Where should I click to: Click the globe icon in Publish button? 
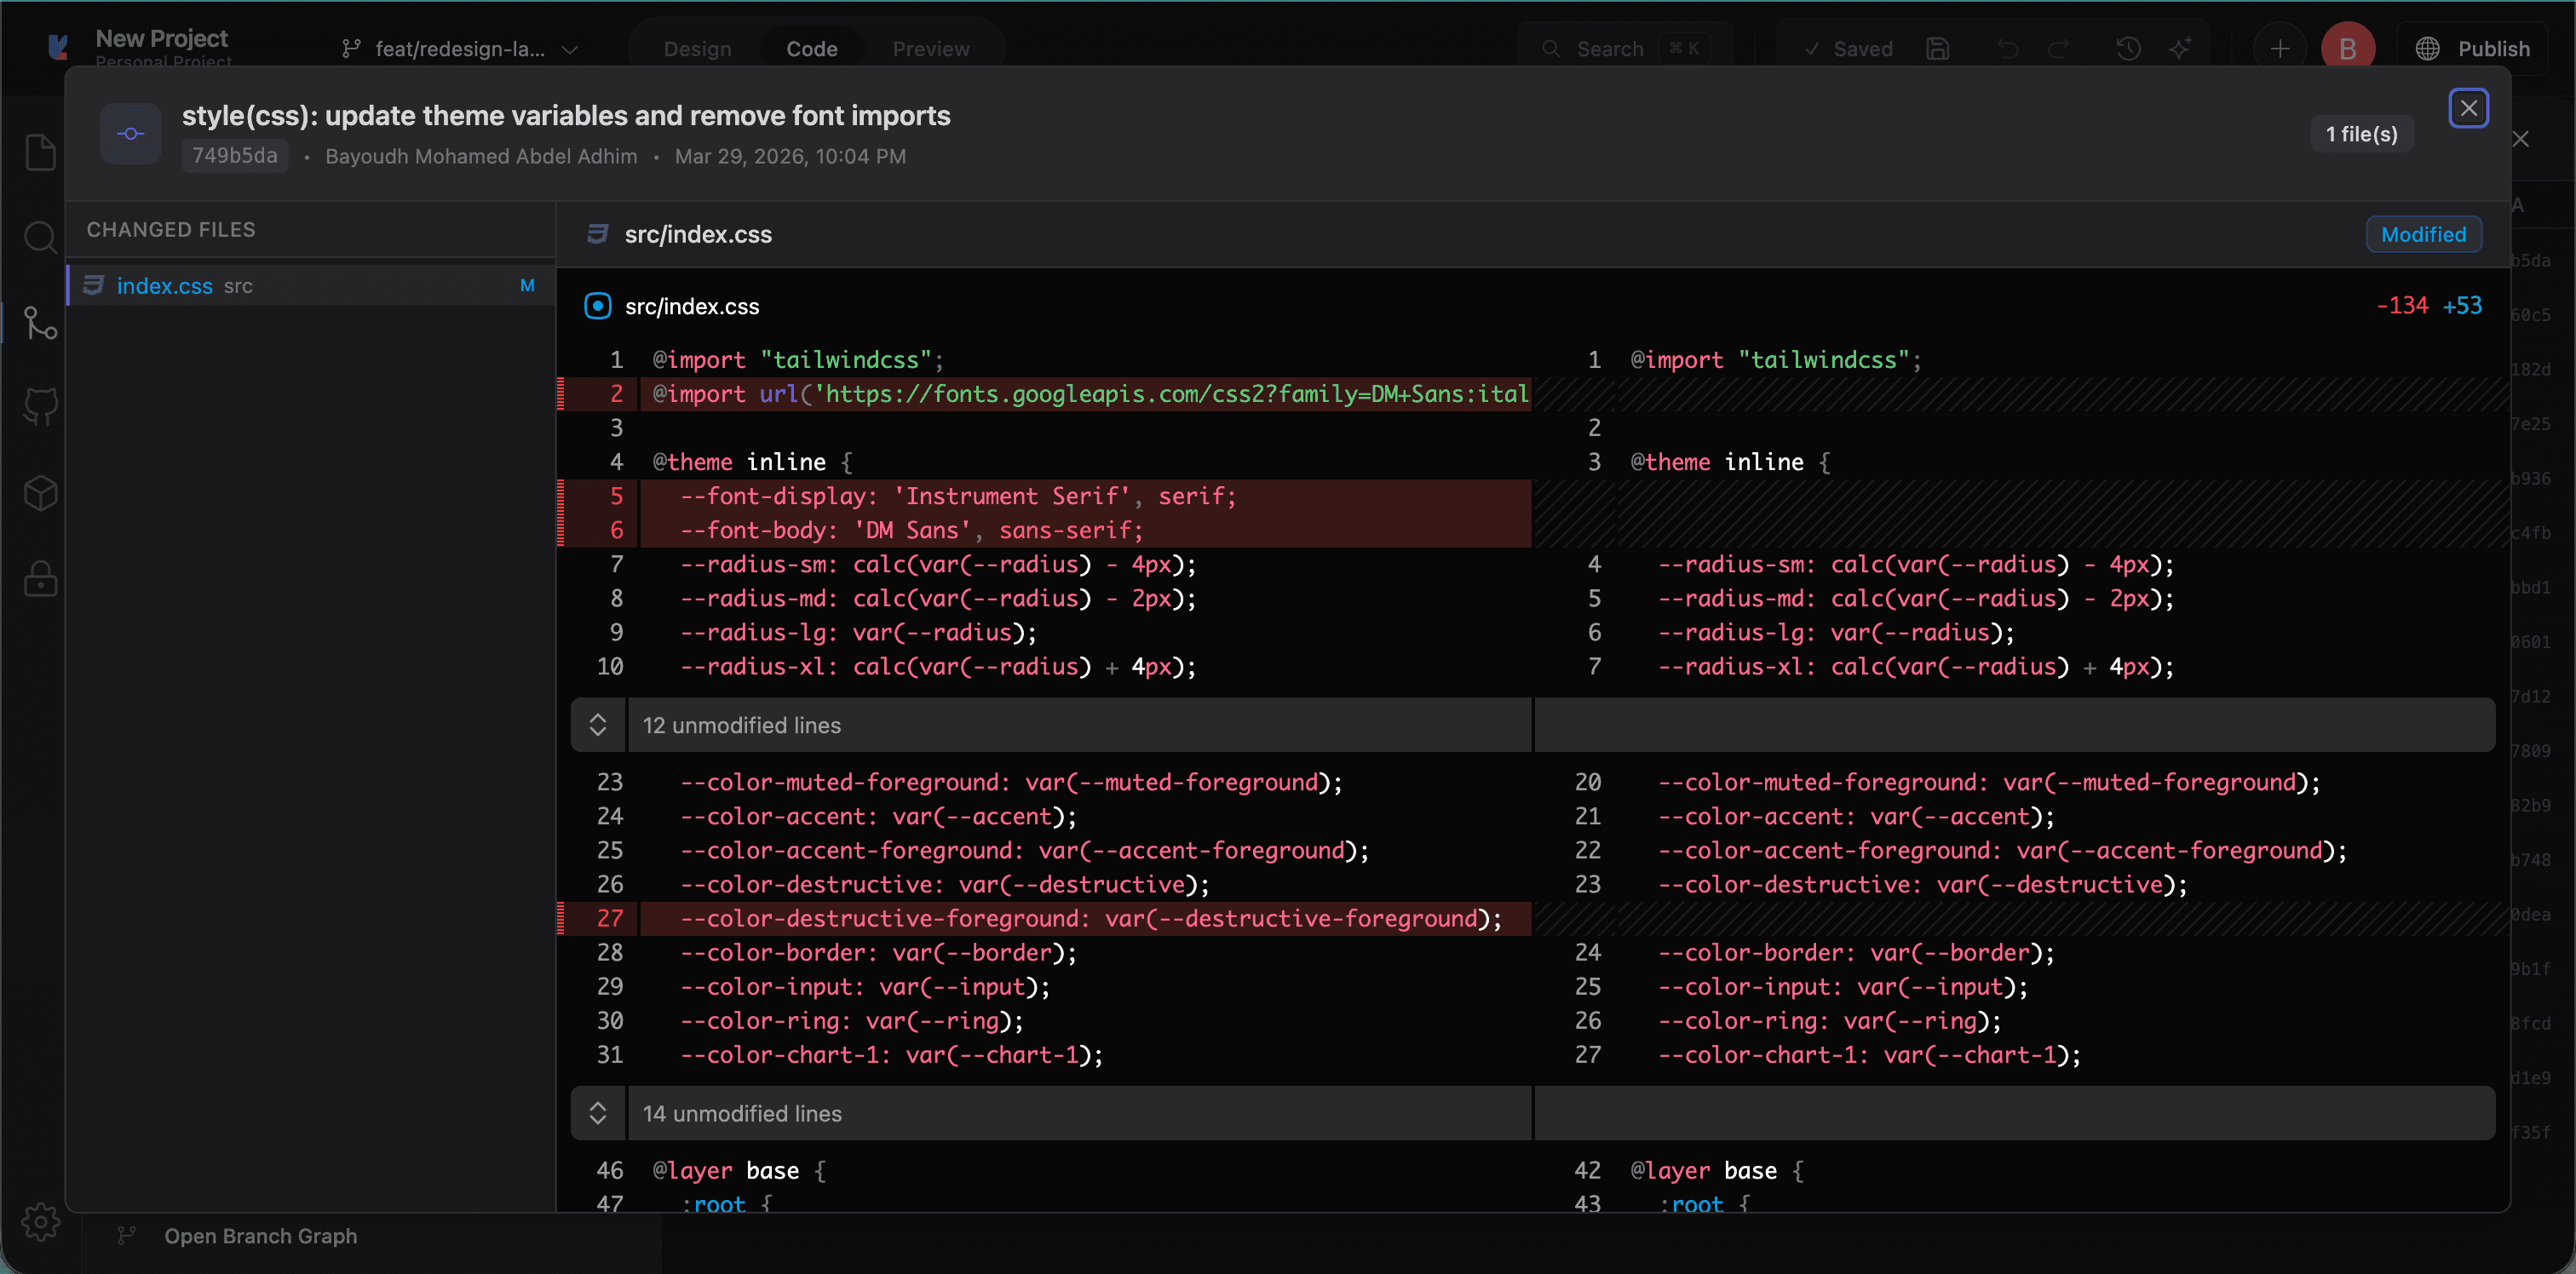coord(2428,49)
